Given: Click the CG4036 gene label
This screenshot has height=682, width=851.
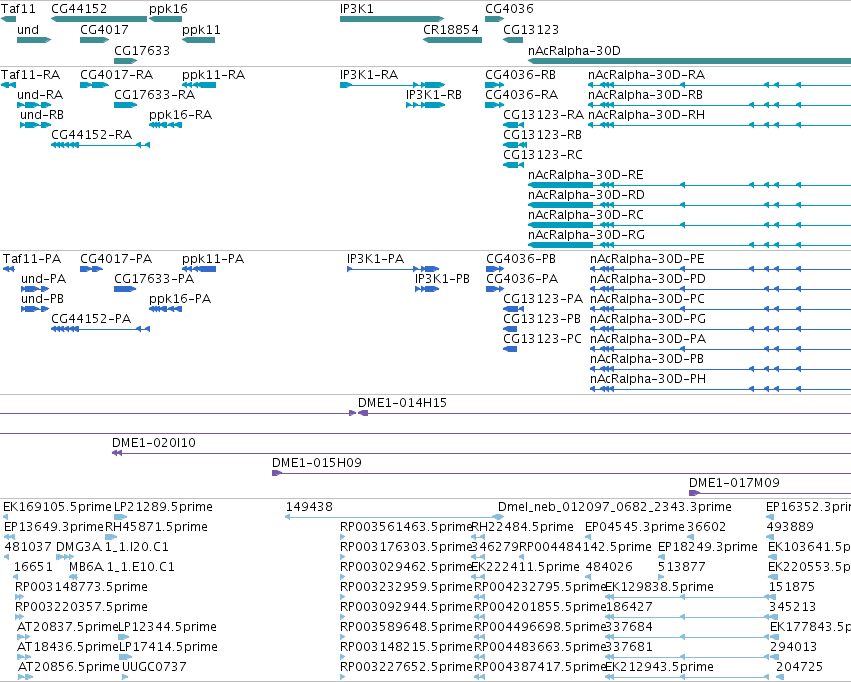Looking at the screenshot, I should click(509, 9).
